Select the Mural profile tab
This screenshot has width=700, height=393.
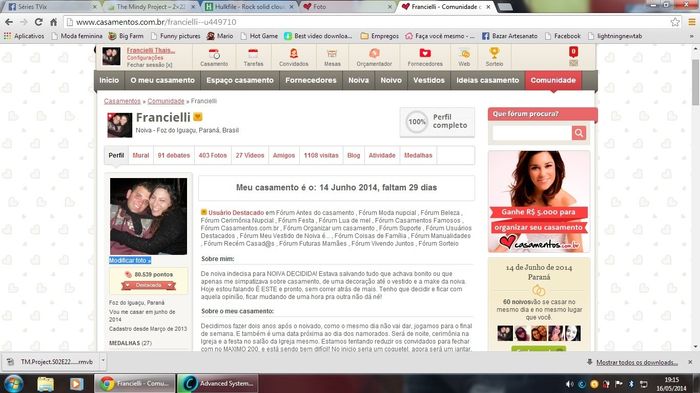[x=141, y=155]
